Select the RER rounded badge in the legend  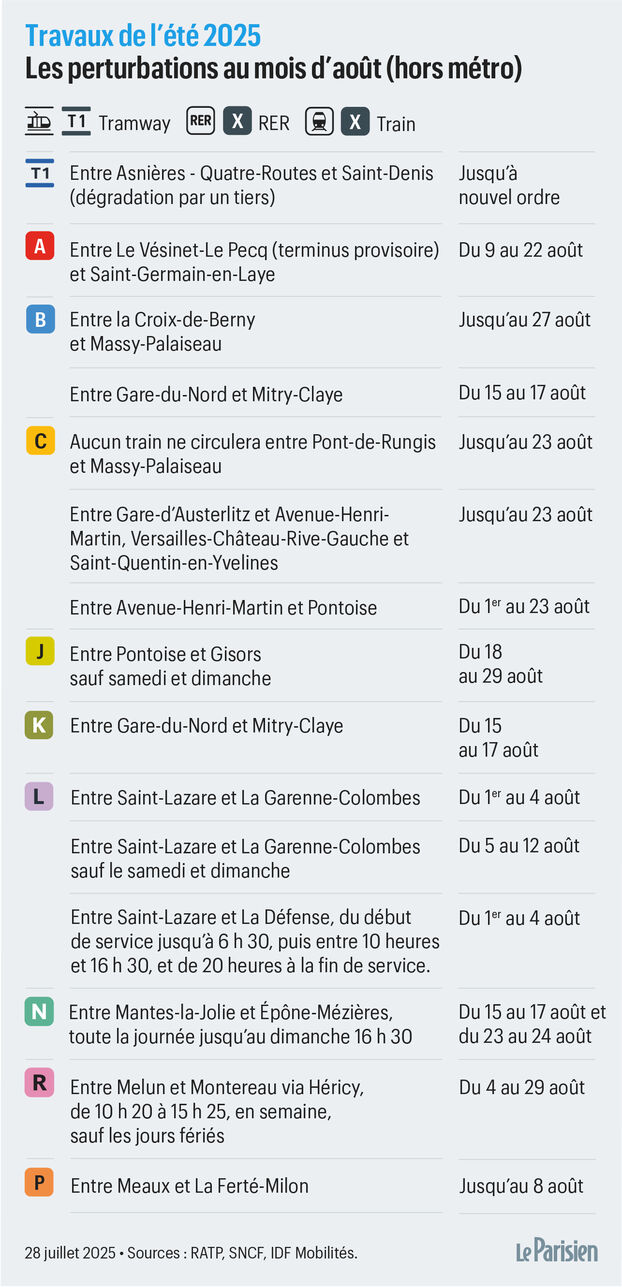(x=201, y=122)
